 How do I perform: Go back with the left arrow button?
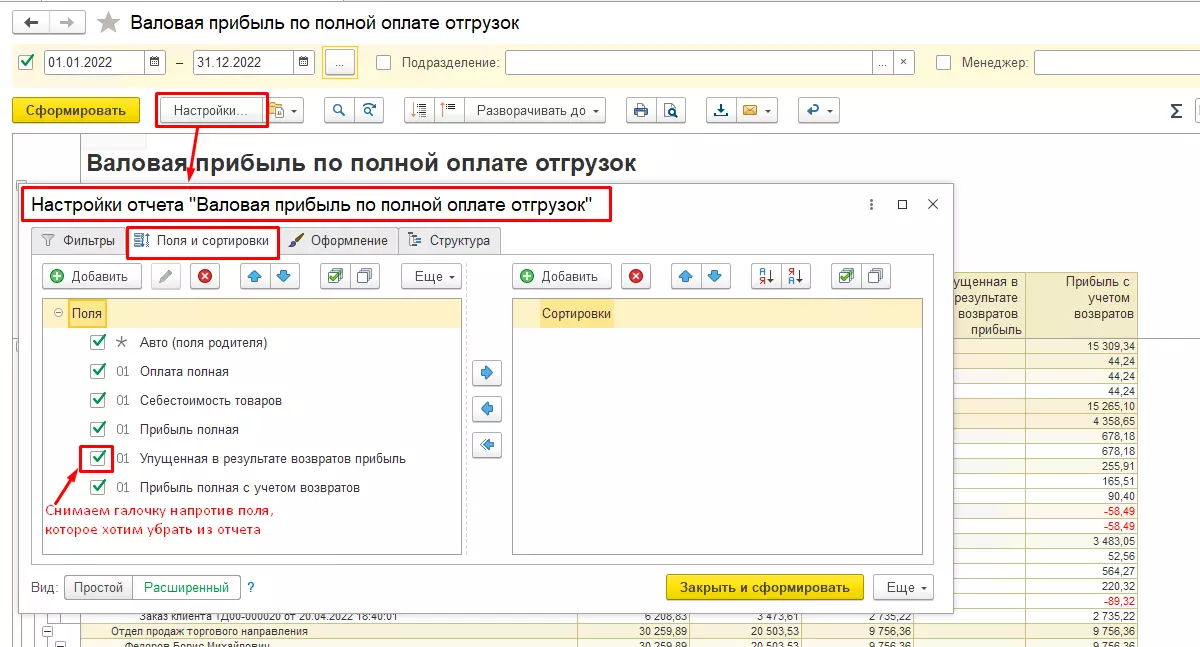30,22
